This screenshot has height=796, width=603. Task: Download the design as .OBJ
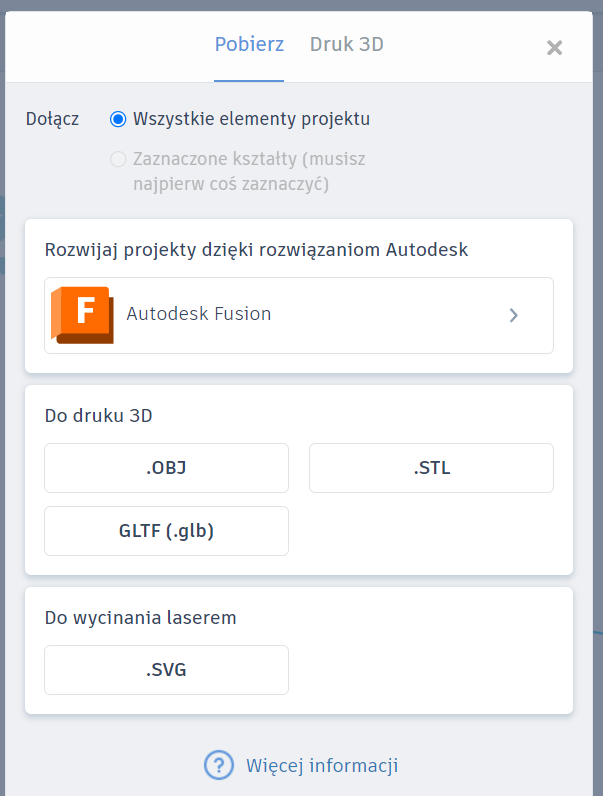click(166, 468)
